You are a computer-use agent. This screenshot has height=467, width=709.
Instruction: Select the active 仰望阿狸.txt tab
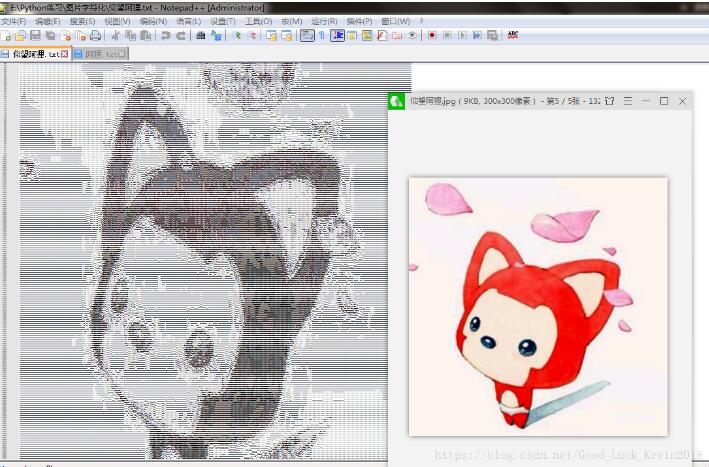point(35,54)
